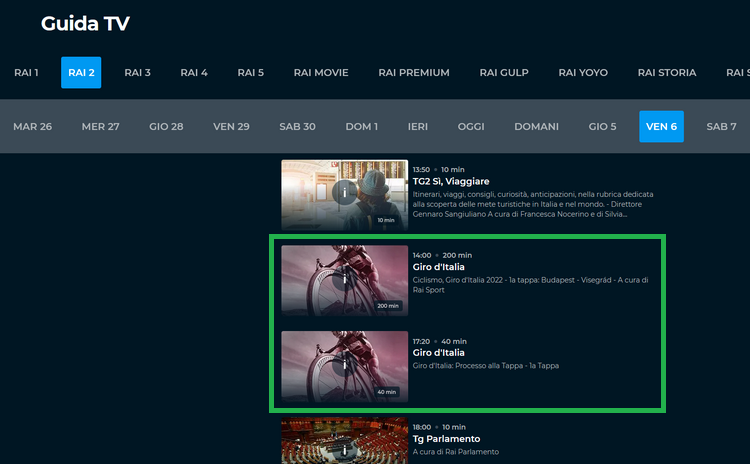Open the 14:00 Giro d'Italia program title
The width and height of the screenshot is (750, 464).
click(439, 267)
